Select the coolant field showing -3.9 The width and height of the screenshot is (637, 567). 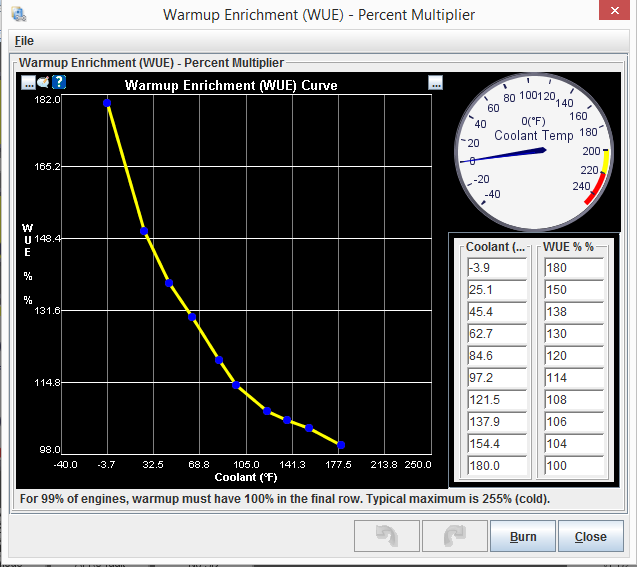[x=496, y=268]
